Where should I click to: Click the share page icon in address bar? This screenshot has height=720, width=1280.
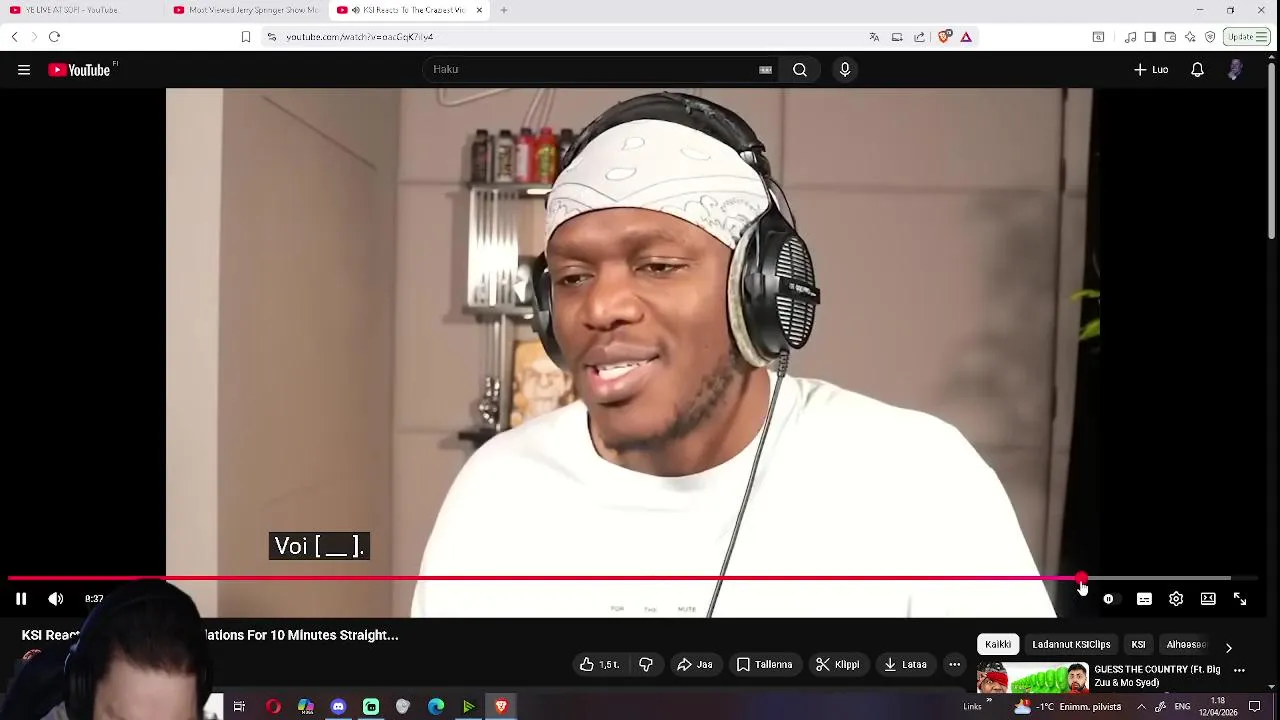(920, 37)
